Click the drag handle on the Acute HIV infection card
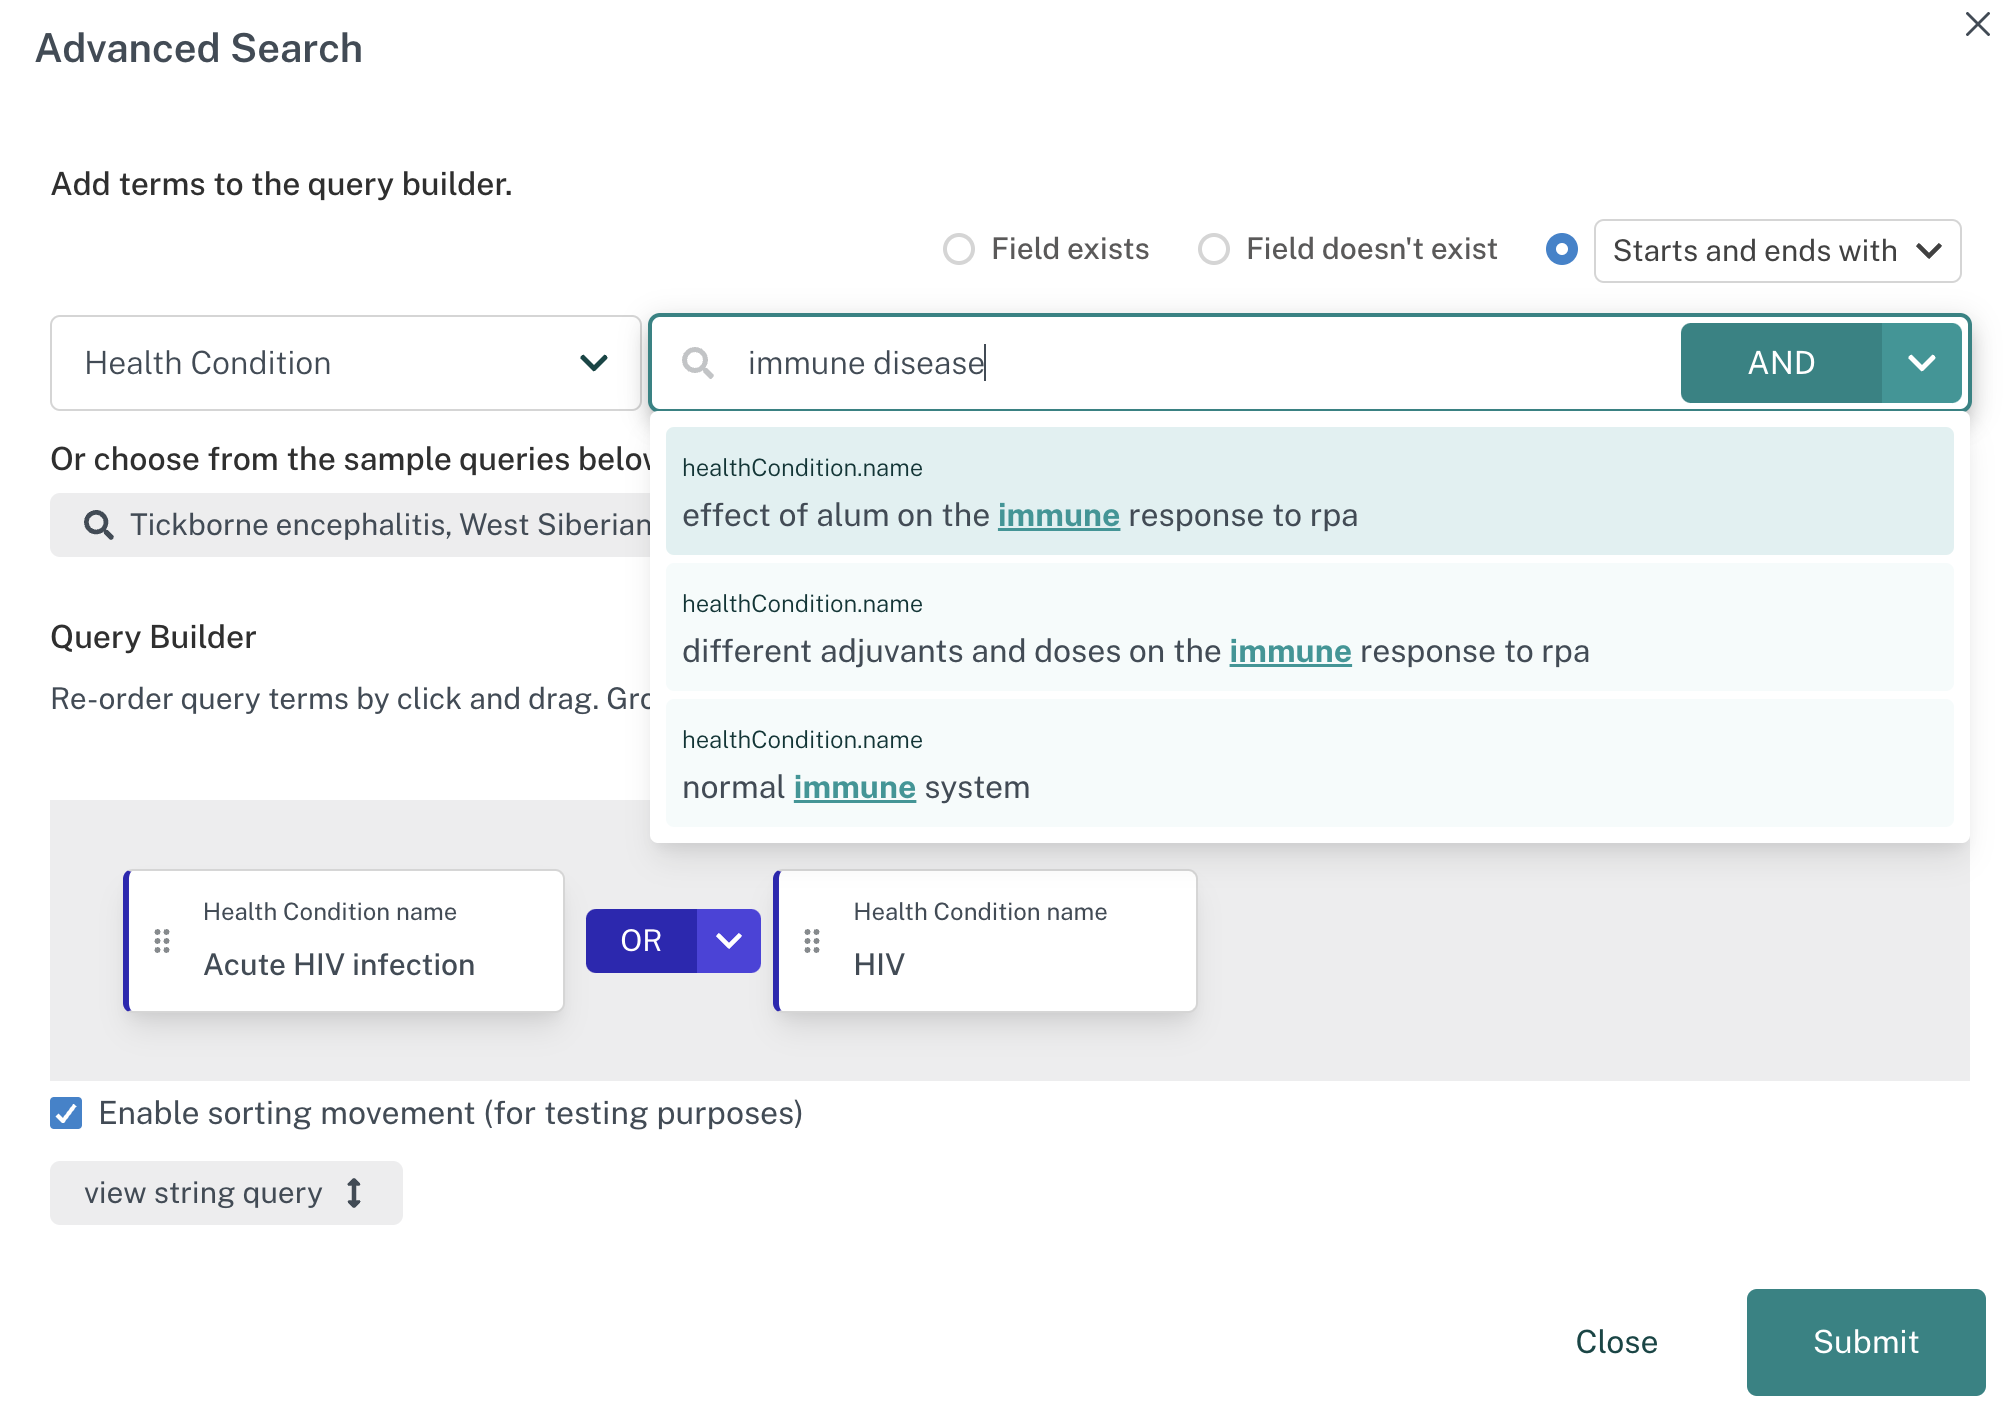 [x=162, y=940]
